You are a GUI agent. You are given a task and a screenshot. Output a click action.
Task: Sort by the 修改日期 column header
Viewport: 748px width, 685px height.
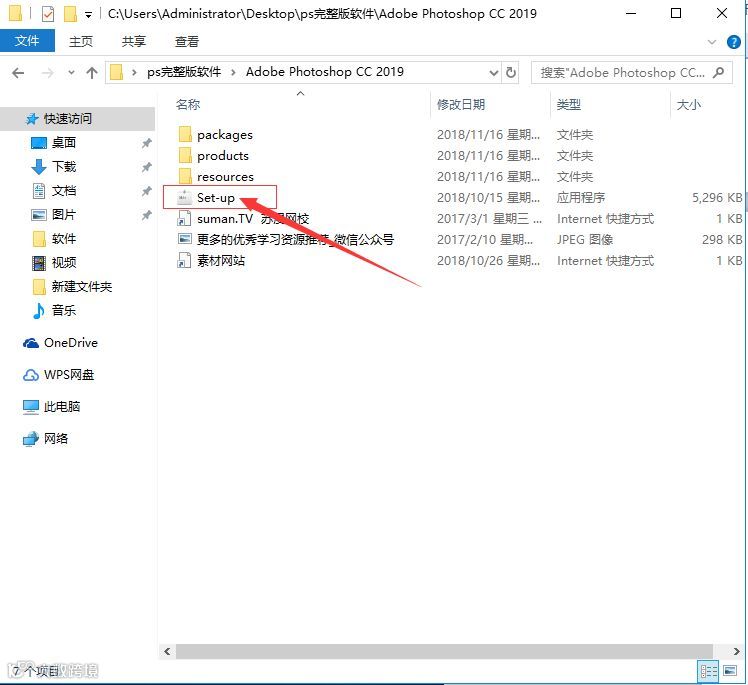(x=461, y=104)
